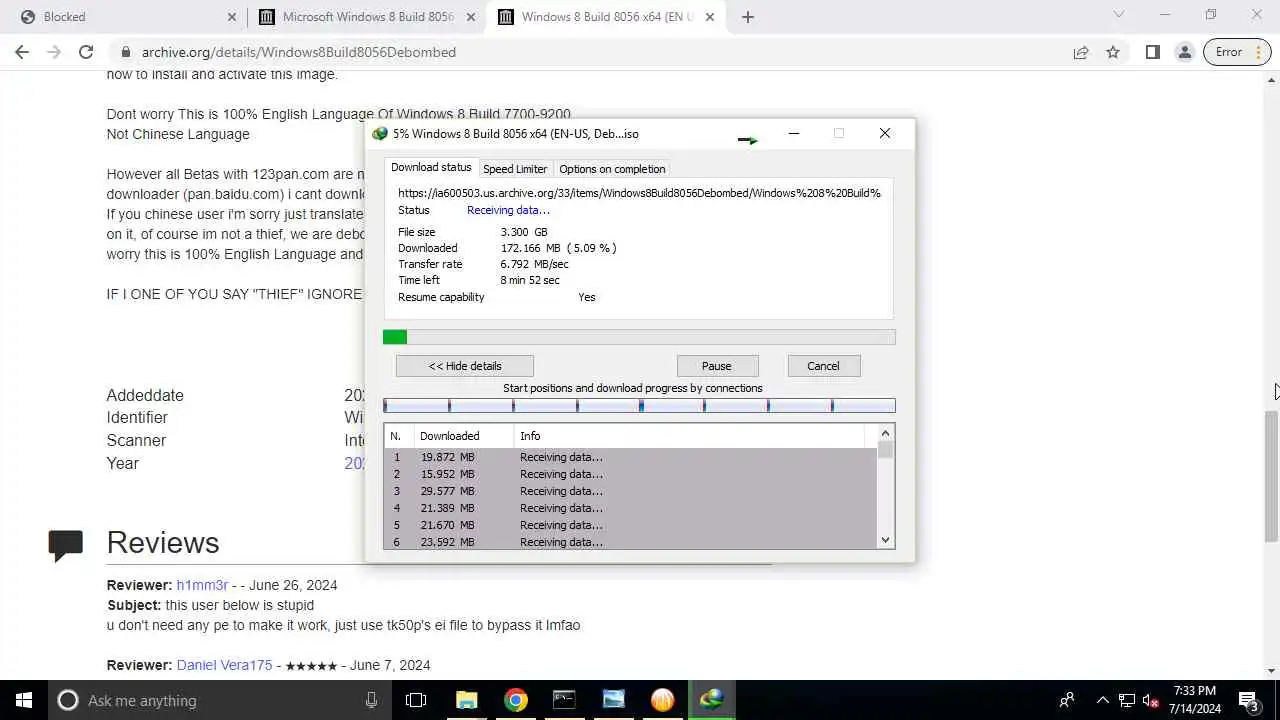Open File Explorer from the taskbar

(467, 700)
